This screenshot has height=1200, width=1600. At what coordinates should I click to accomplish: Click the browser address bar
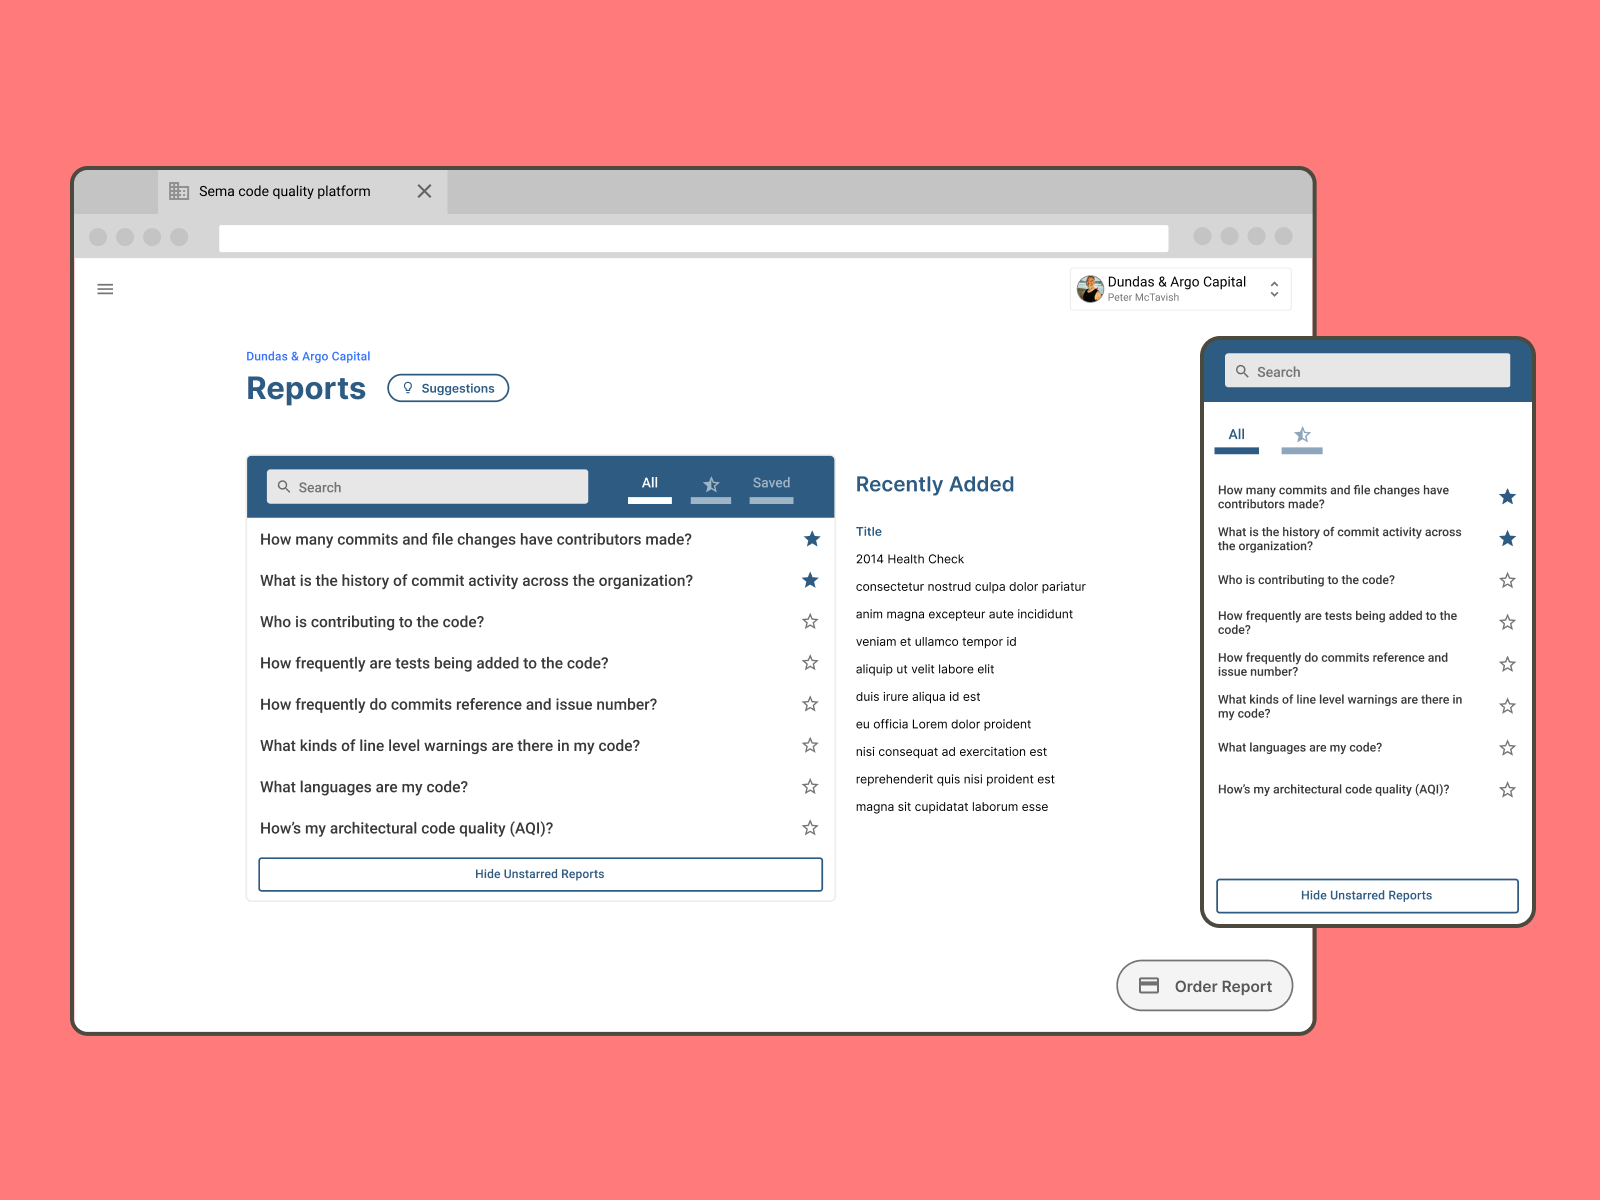693,238
